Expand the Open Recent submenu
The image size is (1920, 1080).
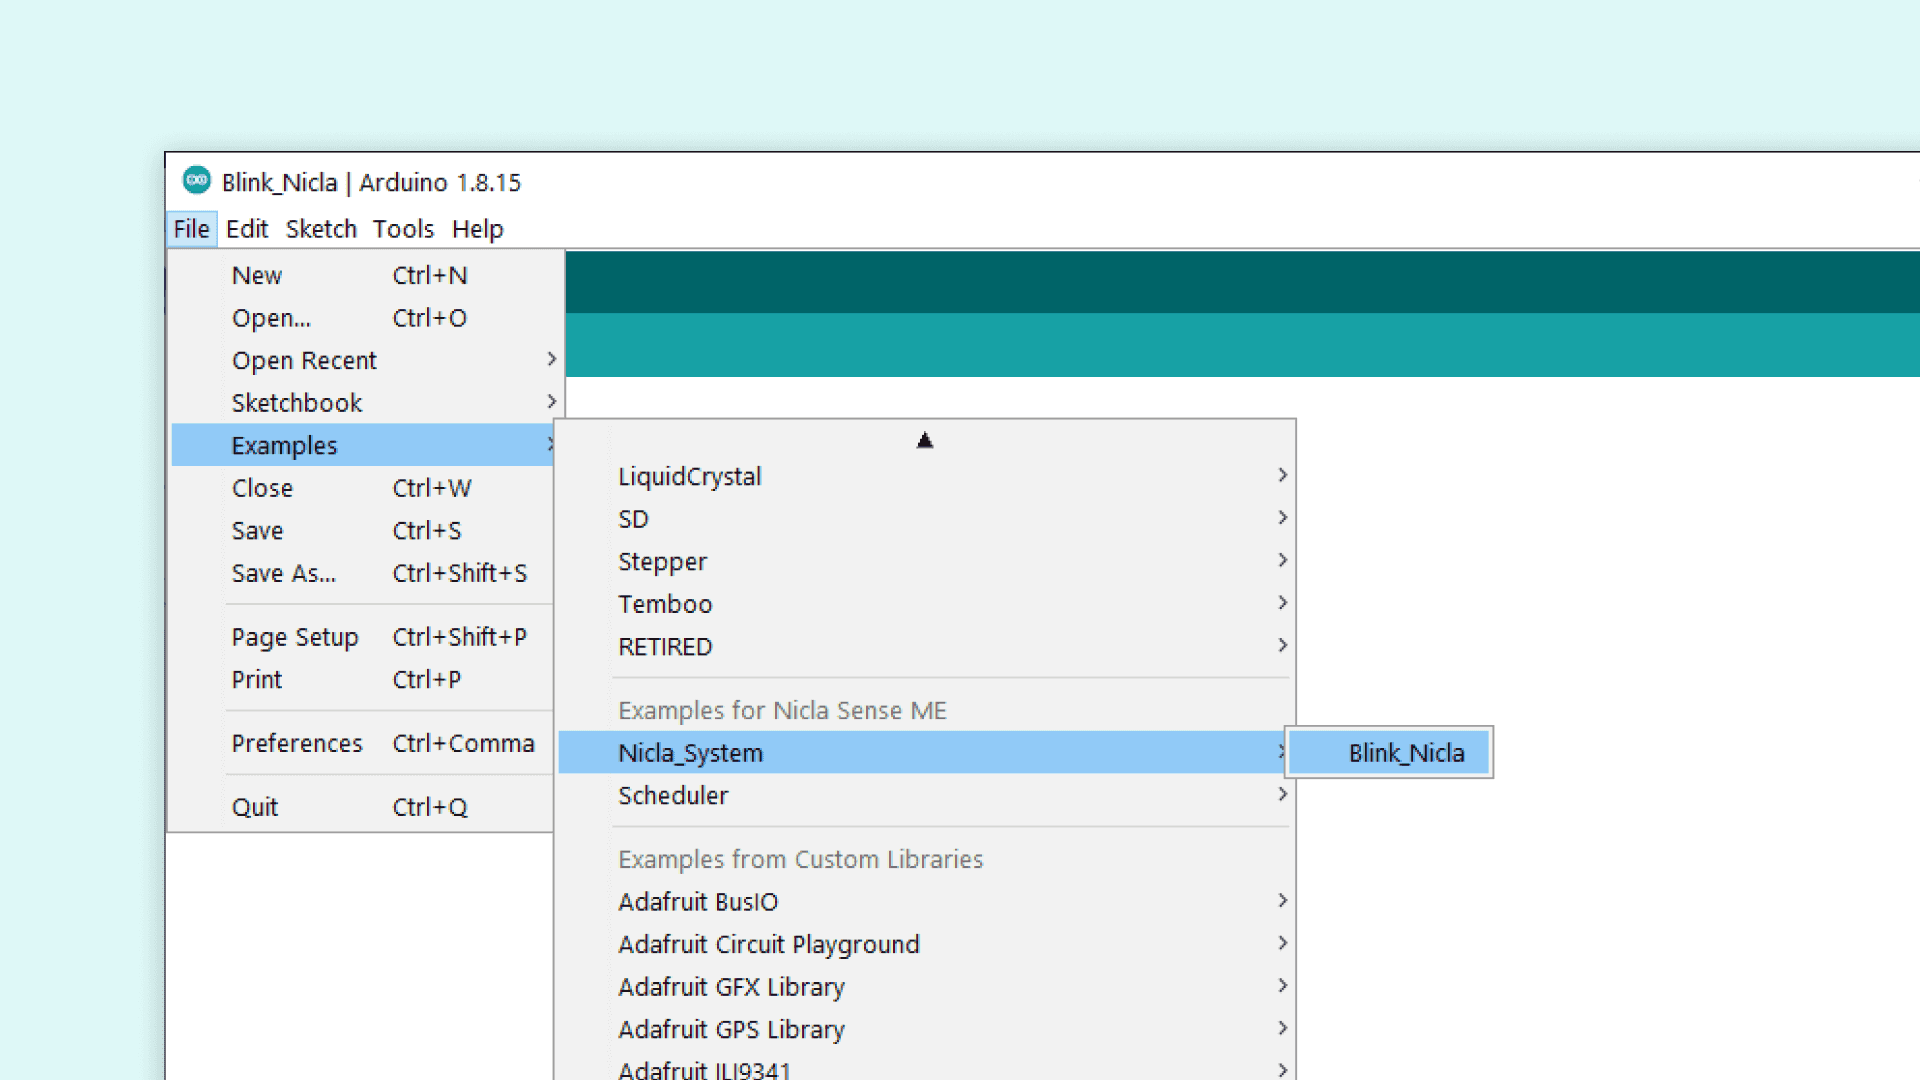304,361
